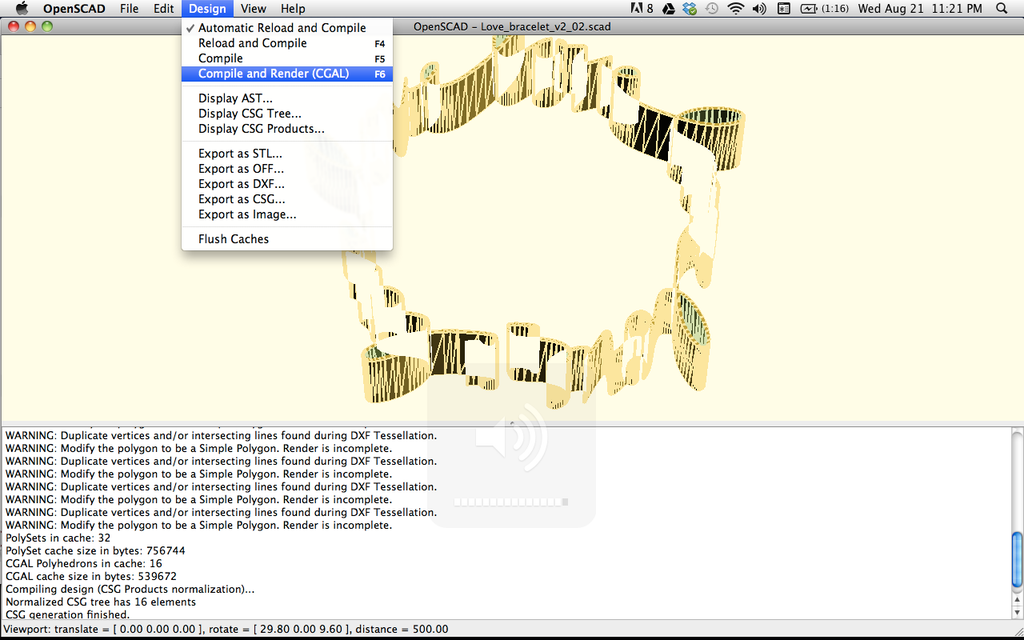Open the keyboard input source icon

[x=637, y=9]
